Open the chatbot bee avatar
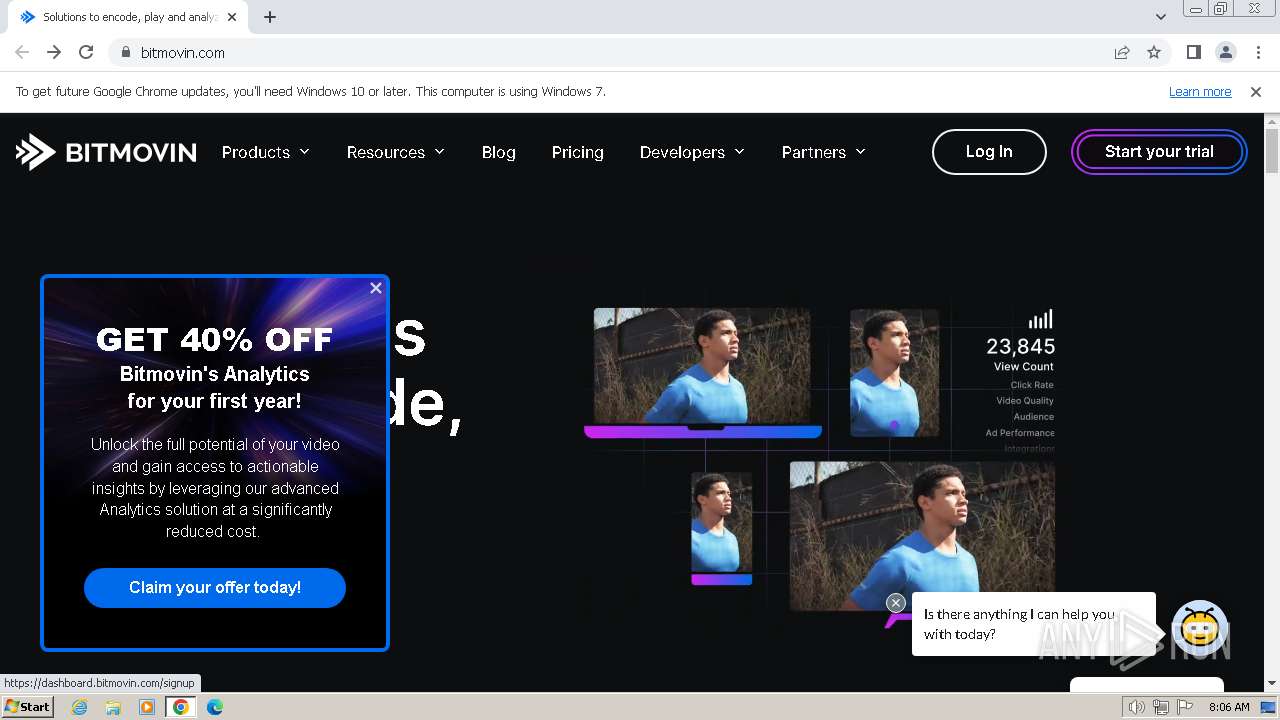The width and height of the screenshot is (1280, 720). click(1200, 628)
